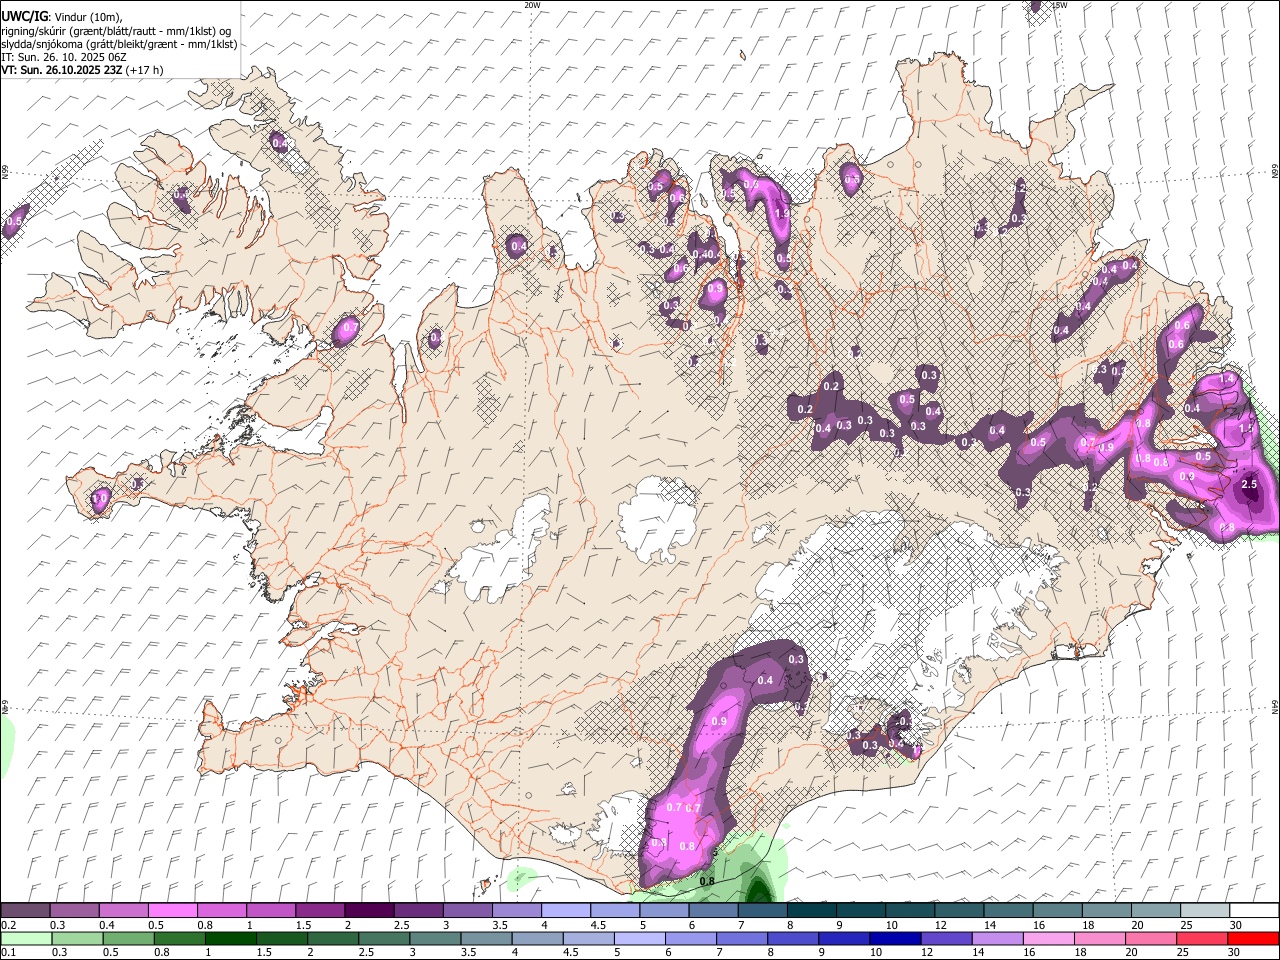The image size is (1280, 960).
Task: Pick the darkest purple swatch starting at 2, upper legend
Action: [369, 911]
